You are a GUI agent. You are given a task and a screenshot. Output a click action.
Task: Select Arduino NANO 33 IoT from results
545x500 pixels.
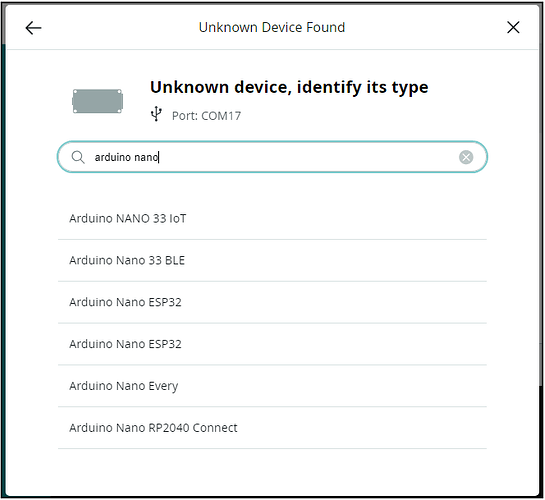coord(272,219)
